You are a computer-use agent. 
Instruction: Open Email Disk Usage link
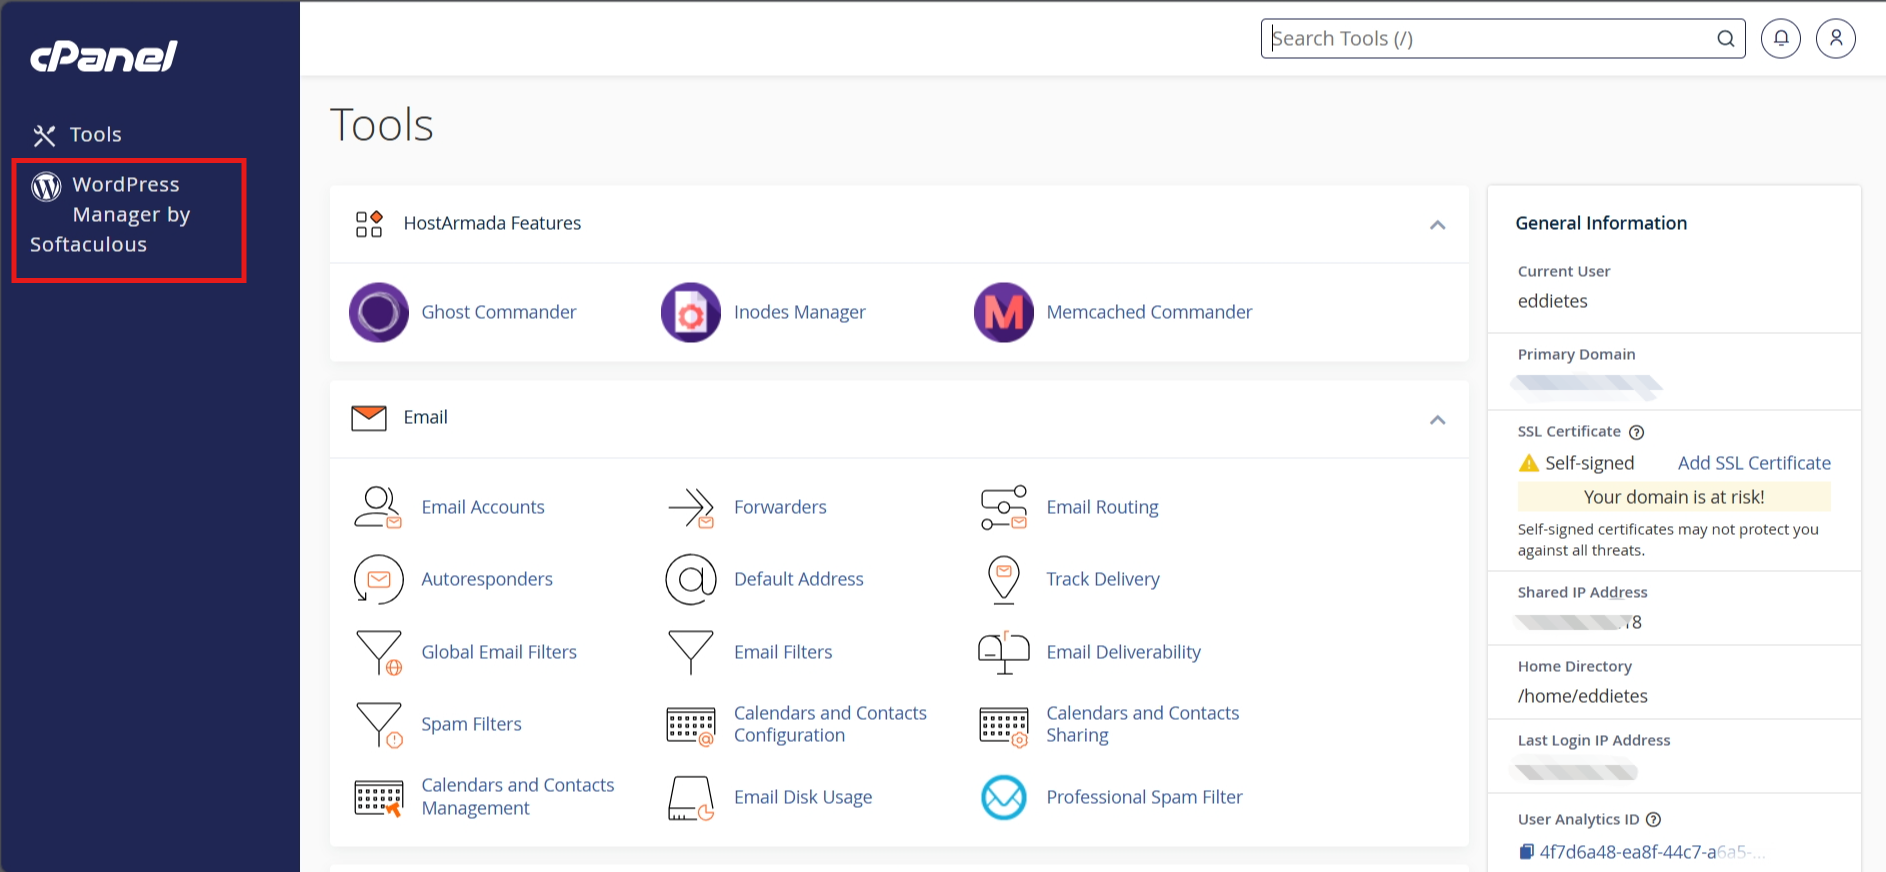coord(803,797)
